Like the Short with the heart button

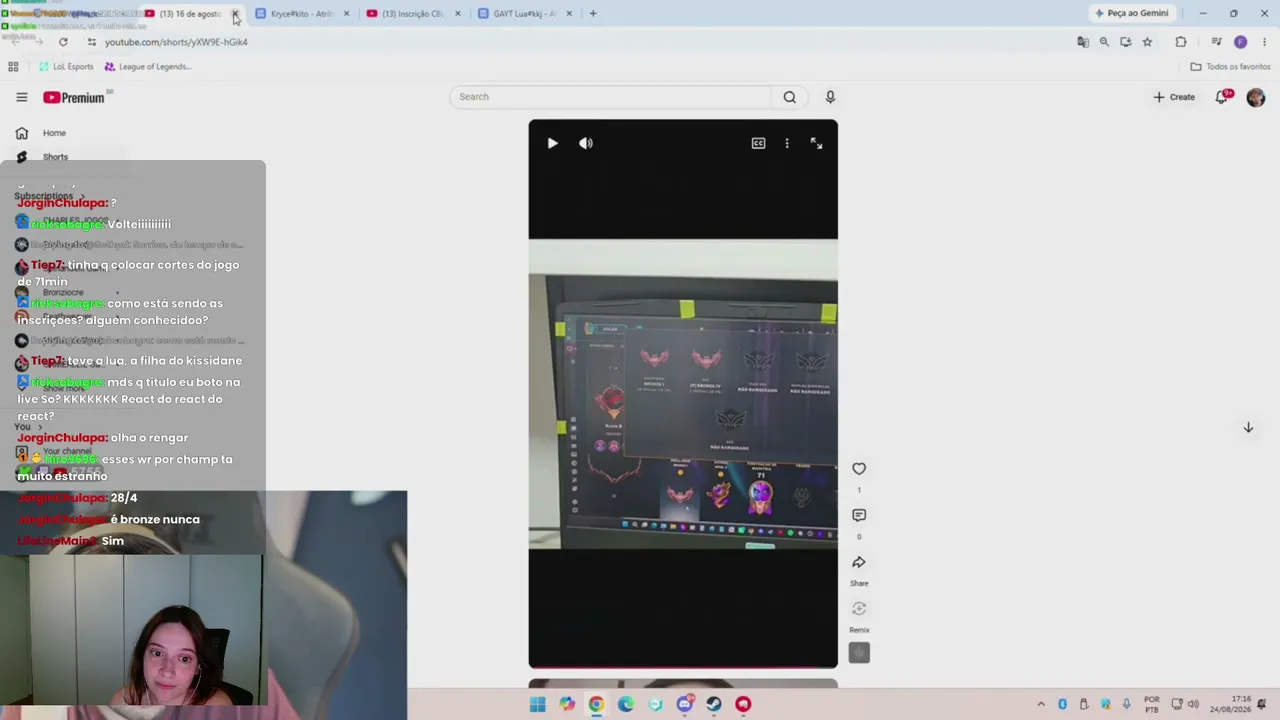tap(859, 469)
